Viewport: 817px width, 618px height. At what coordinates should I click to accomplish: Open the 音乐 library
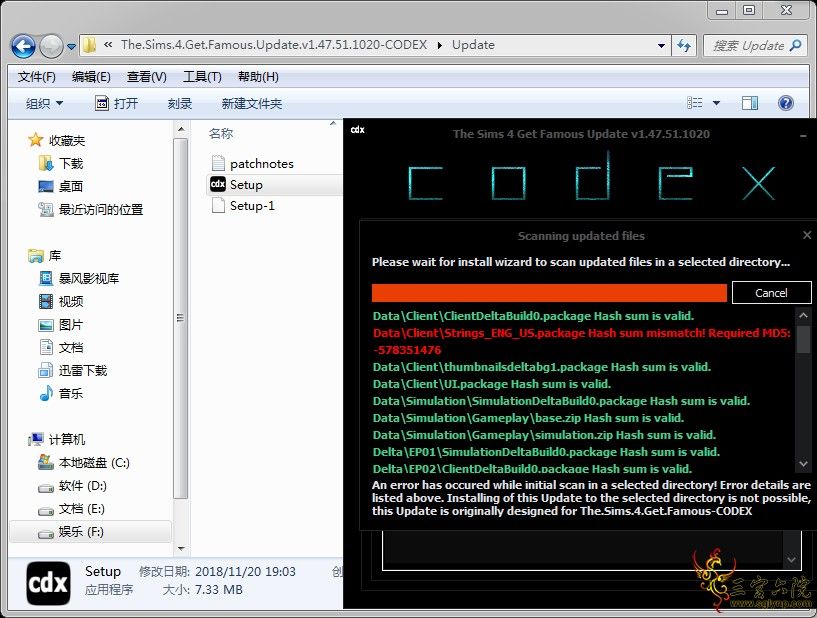[x=61, y=393]
